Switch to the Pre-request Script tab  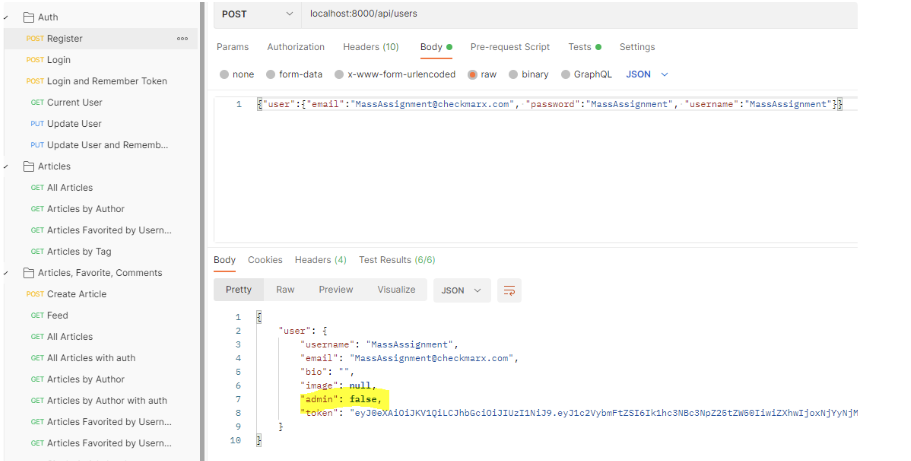tap(510, 47)
